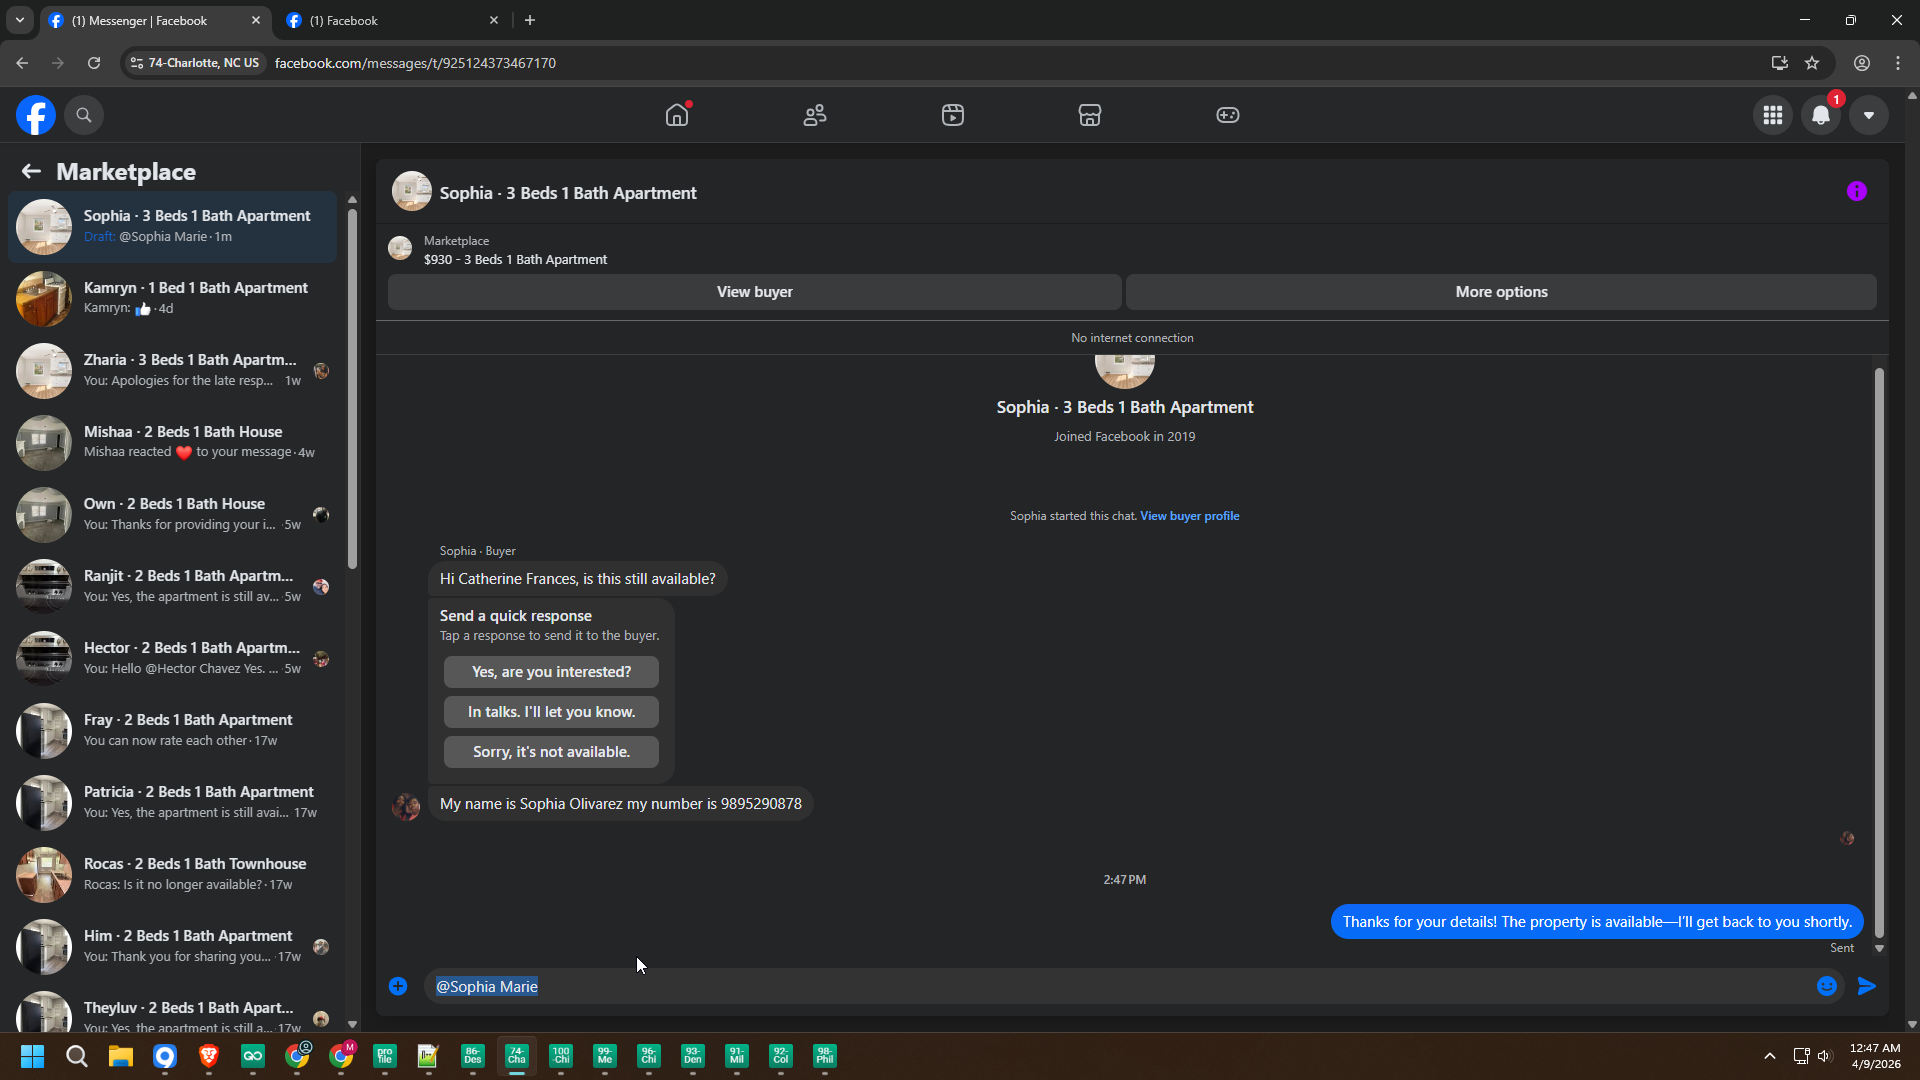Open the notifications bell
The height and width of the screenshot is (1080, 1920).
(1820, 115)
